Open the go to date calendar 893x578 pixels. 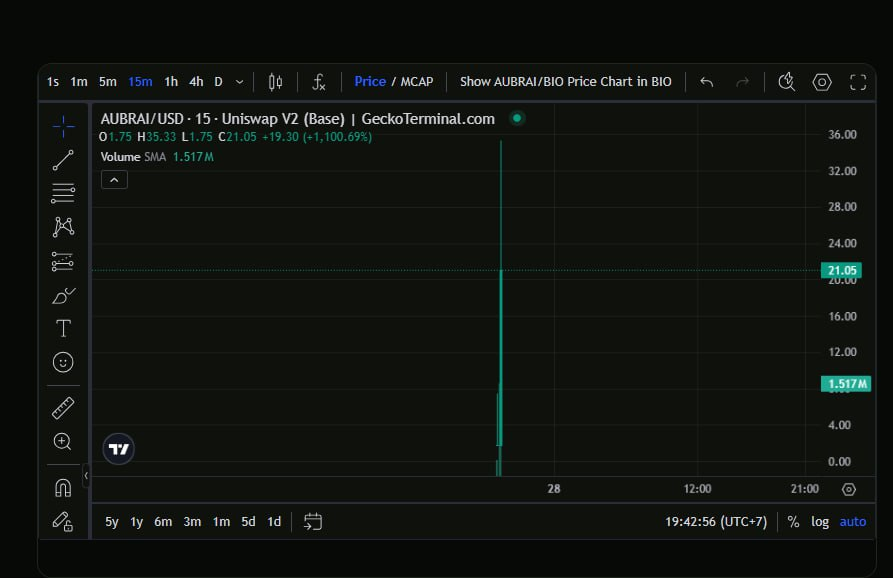[x=313, y=521]
